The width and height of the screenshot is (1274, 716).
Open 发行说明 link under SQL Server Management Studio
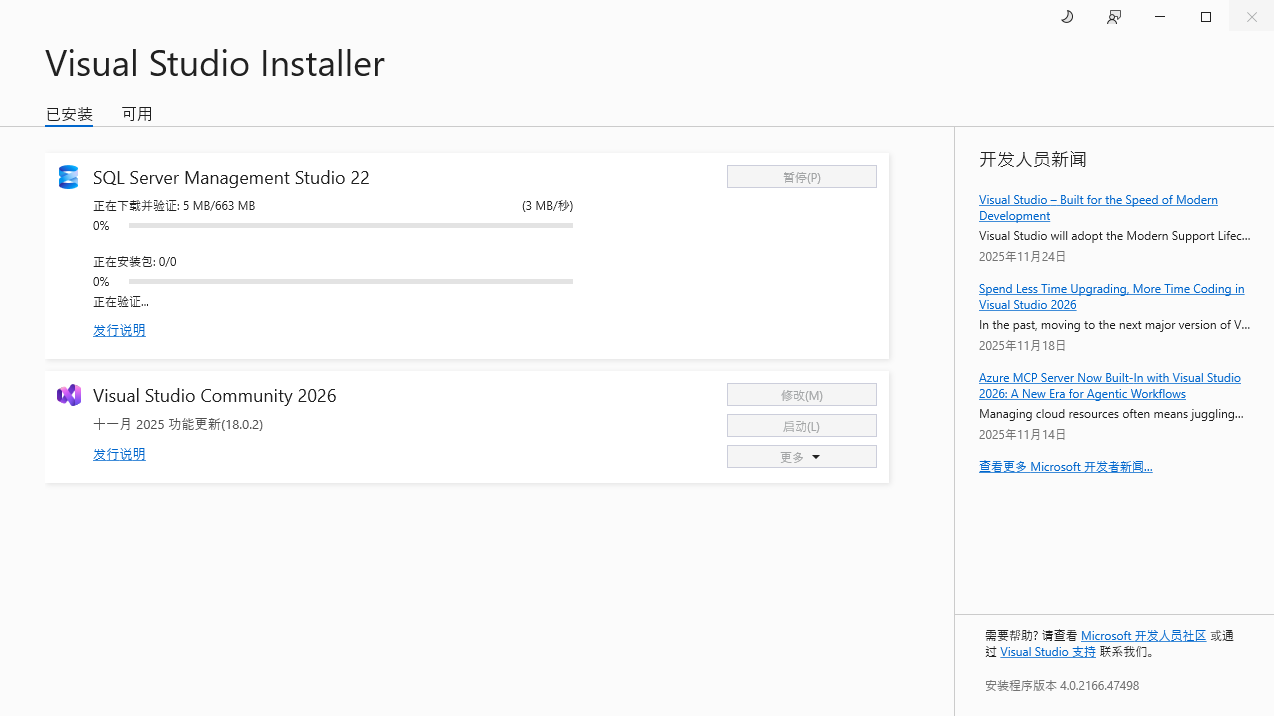click(x=119, y=330)
